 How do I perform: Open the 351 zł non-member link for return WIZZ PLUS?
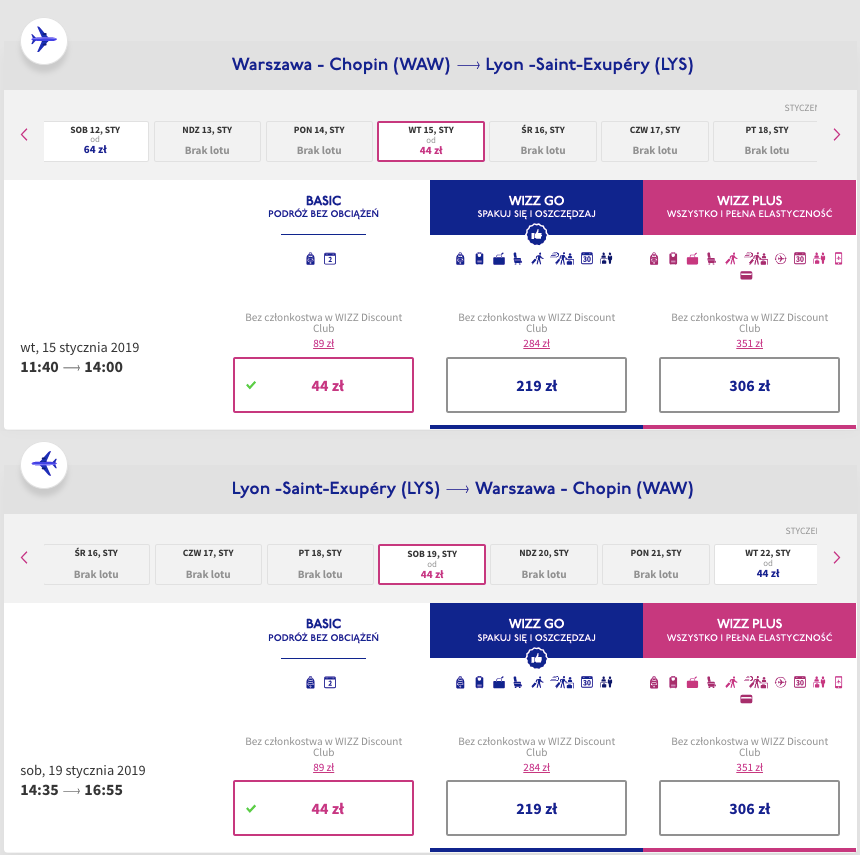coord(749,766)
